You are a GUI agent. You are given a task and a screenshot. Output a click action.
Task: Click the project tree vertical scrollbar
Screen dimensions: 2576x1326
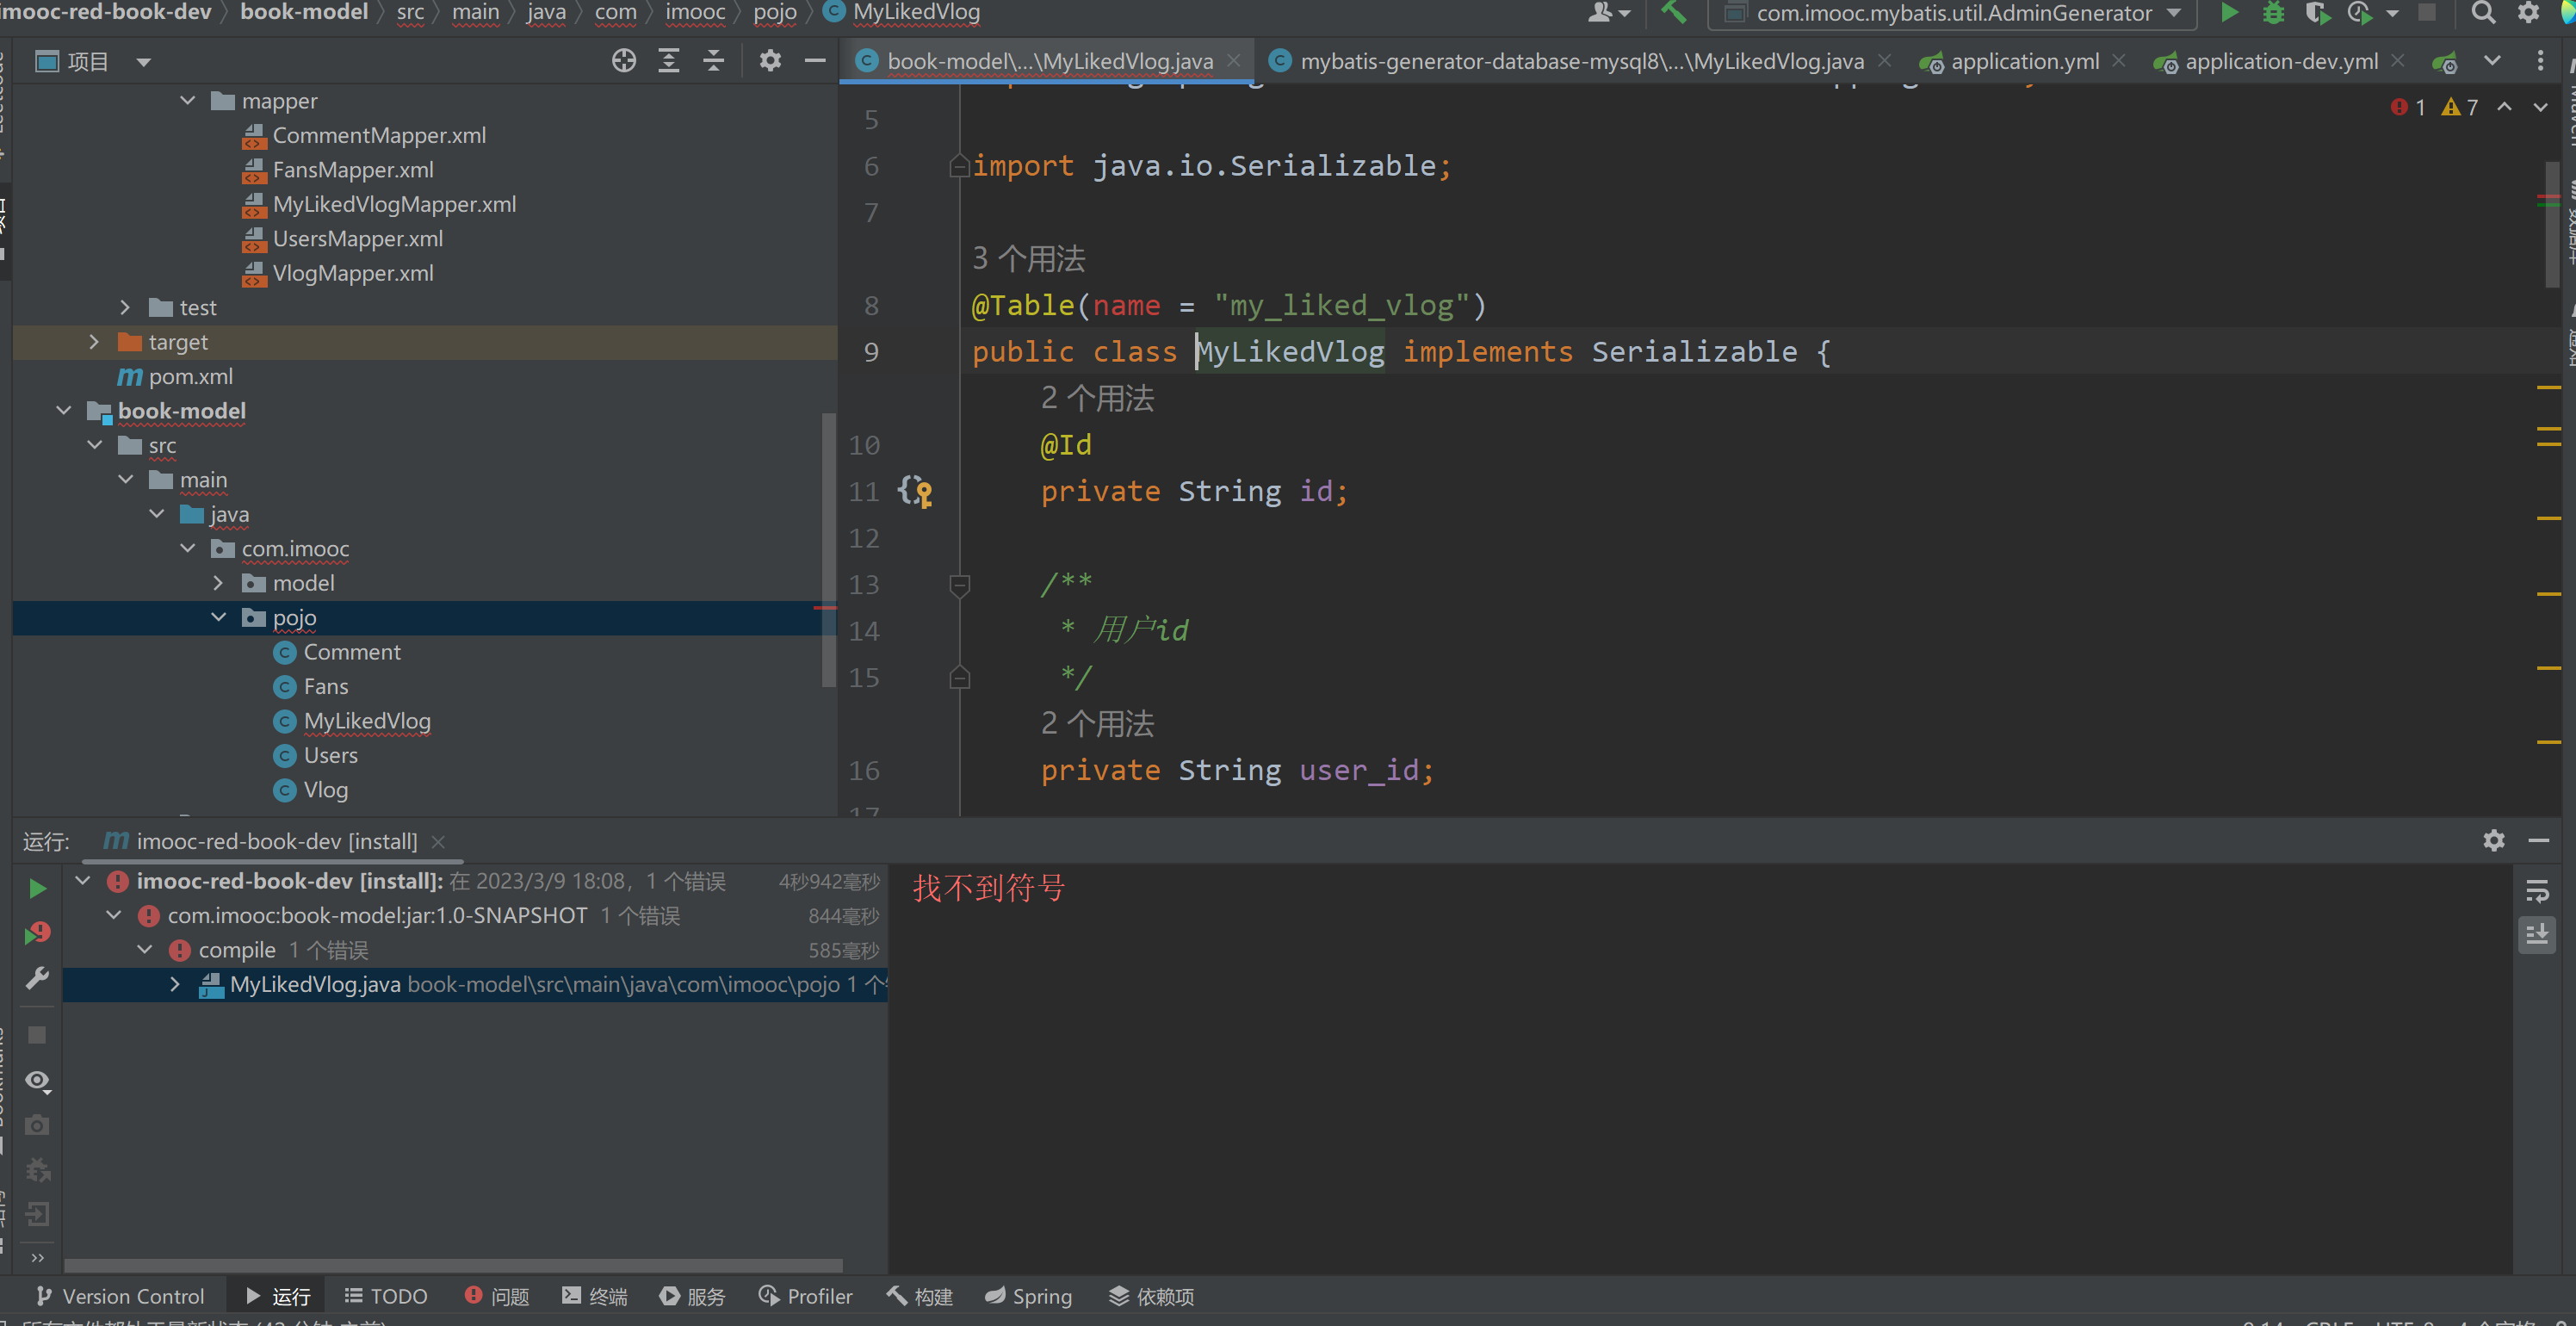[828, 550]
